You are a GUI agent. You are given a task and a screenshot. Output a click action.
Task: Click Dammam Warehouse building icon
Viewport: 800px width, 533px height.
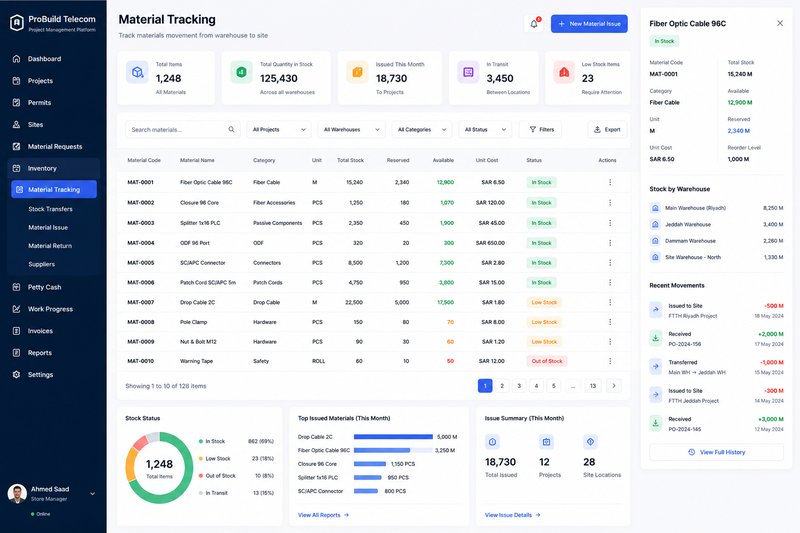[x=655, y=240]
